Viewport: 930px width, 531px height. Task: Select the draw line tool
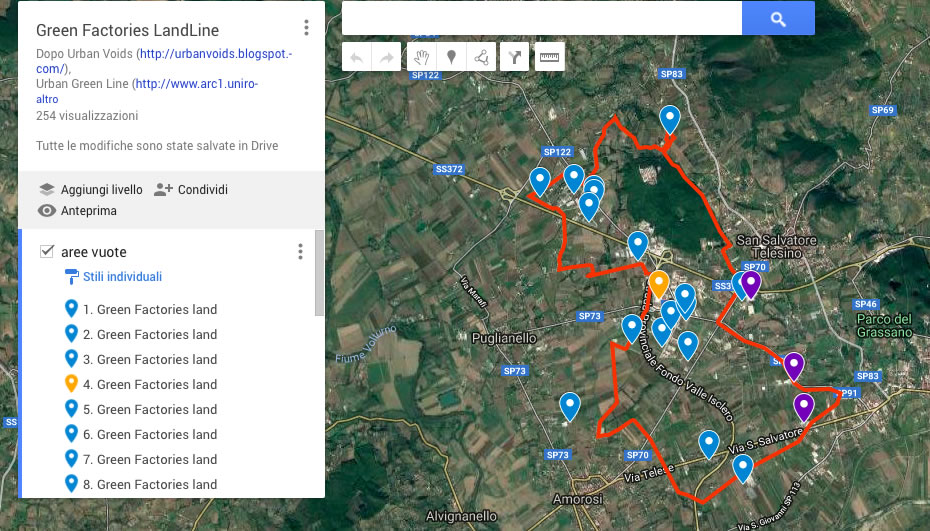(482, 57)
